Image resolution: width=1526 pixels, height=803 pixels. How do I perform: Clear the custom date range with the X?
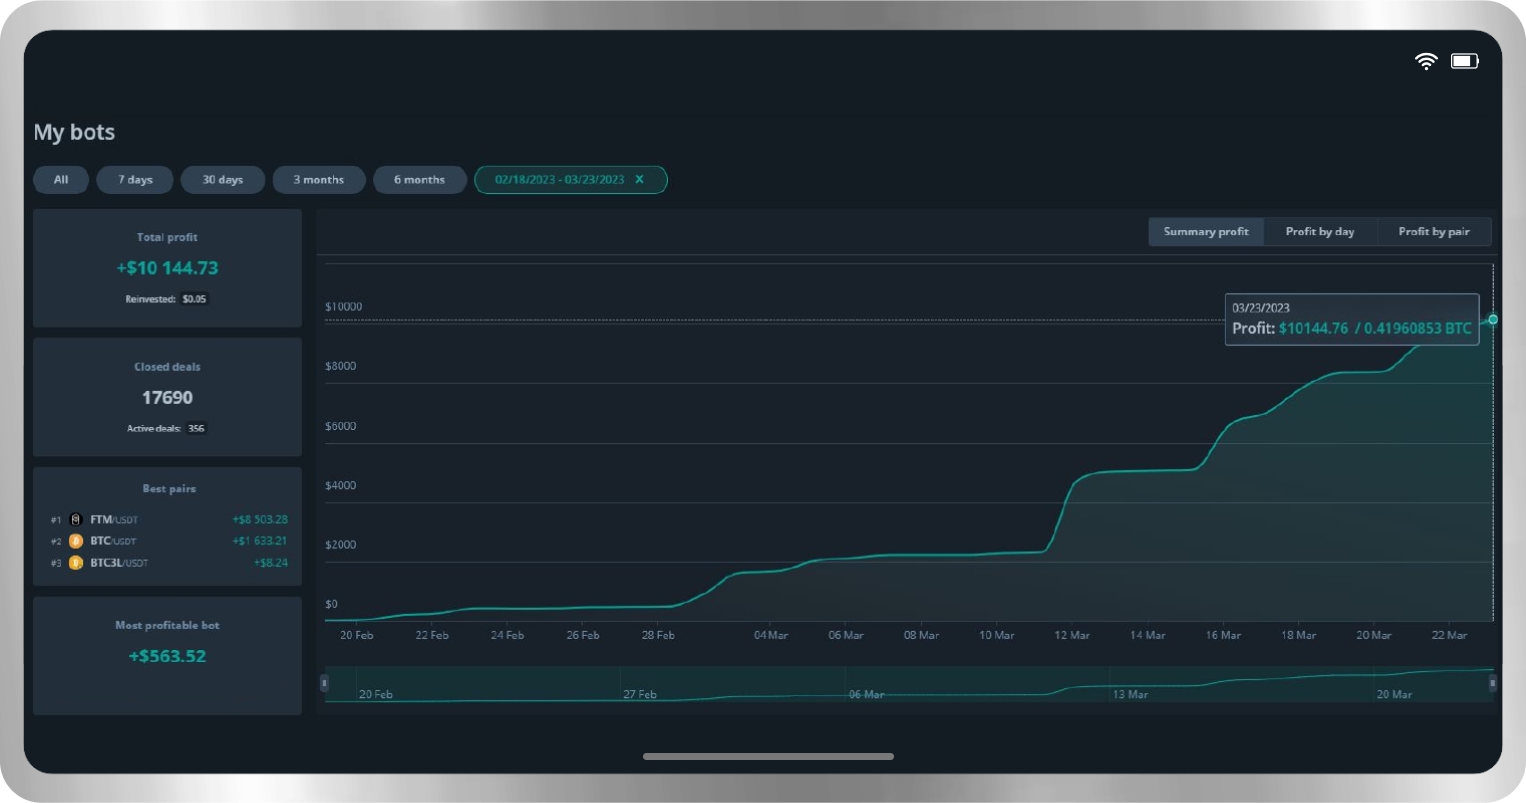[x=640, y=180]
